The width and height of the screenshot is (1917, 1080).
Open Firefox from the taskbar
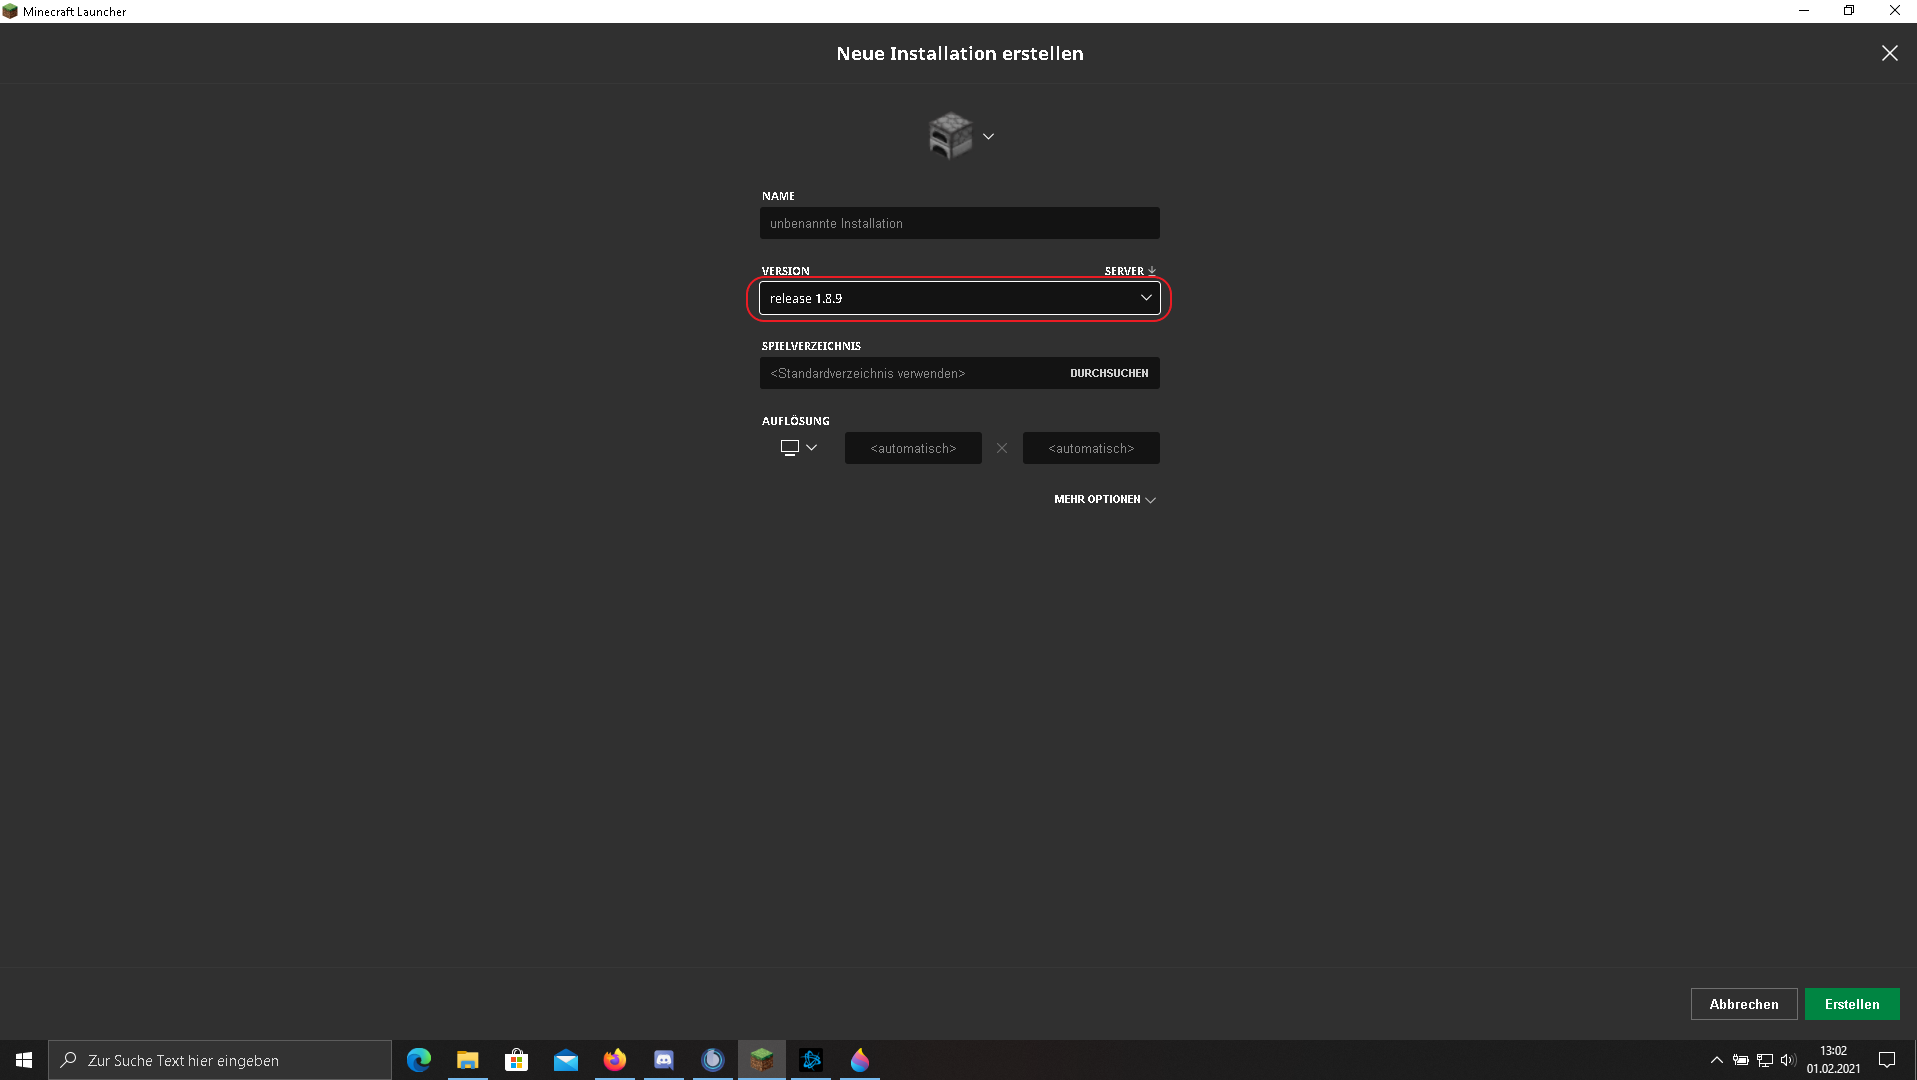pyautogui.click(x=615, y=1060)
